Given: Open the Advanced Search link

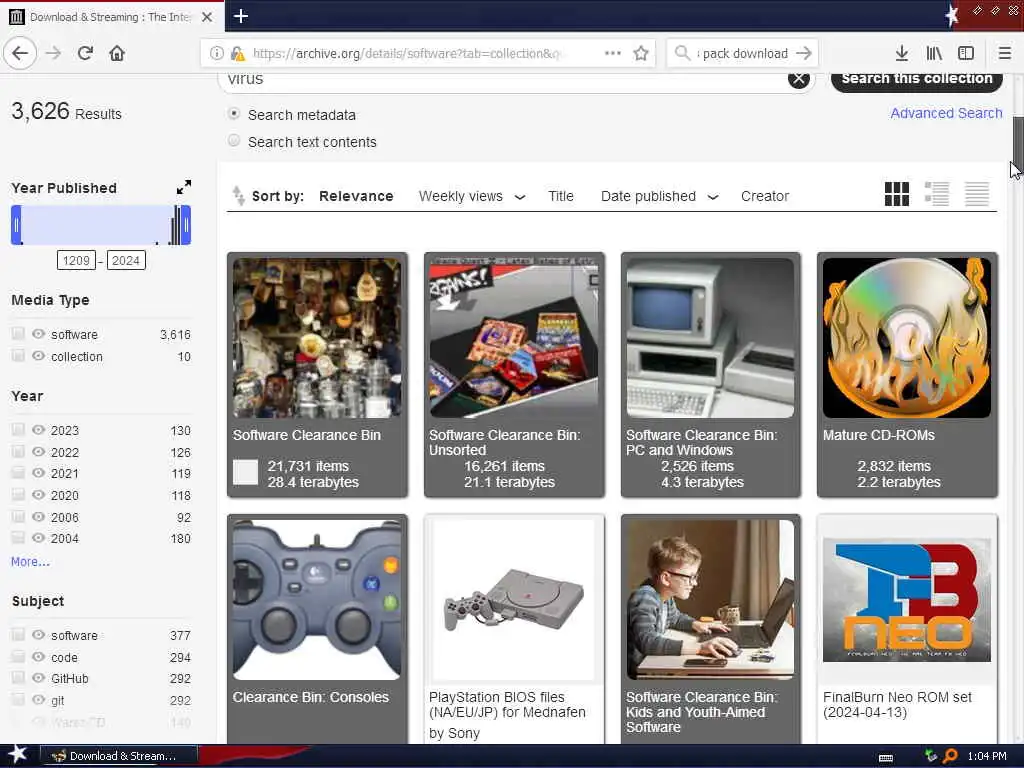Looking at the screenshot, I should click(946, 113).
